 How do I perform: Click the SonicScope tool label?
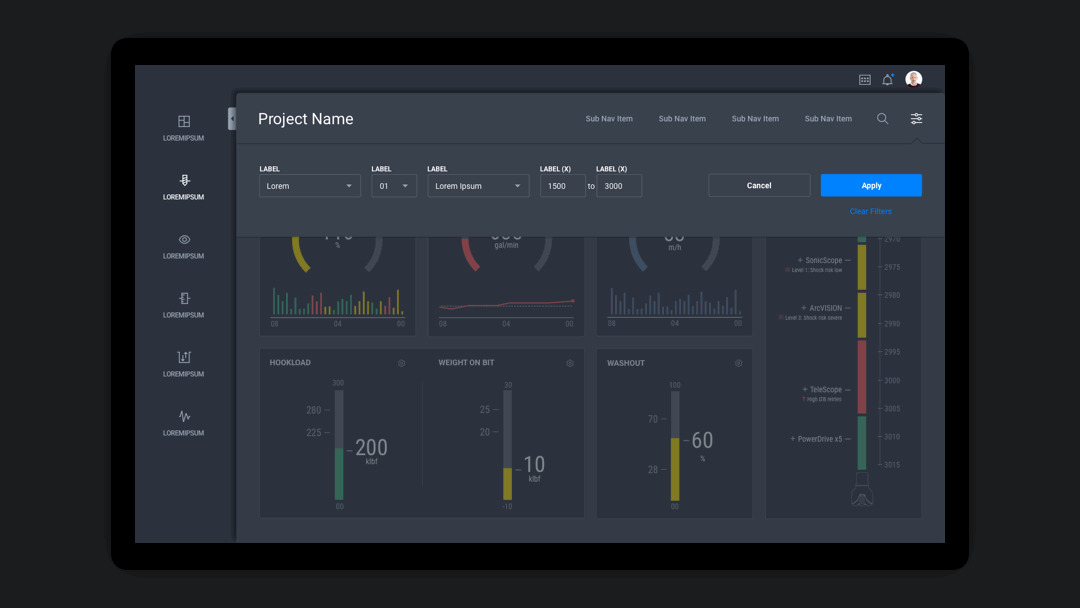[824, 260]
